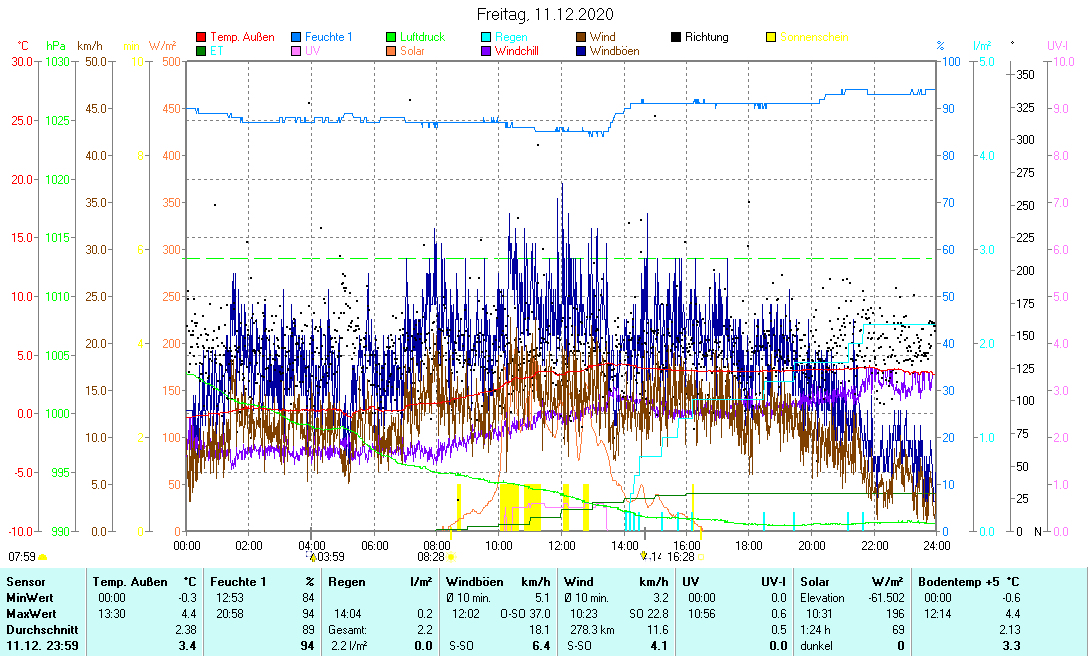
Task: Select the purple Windchill legend swatch
Action: click(x=486, y=50)
